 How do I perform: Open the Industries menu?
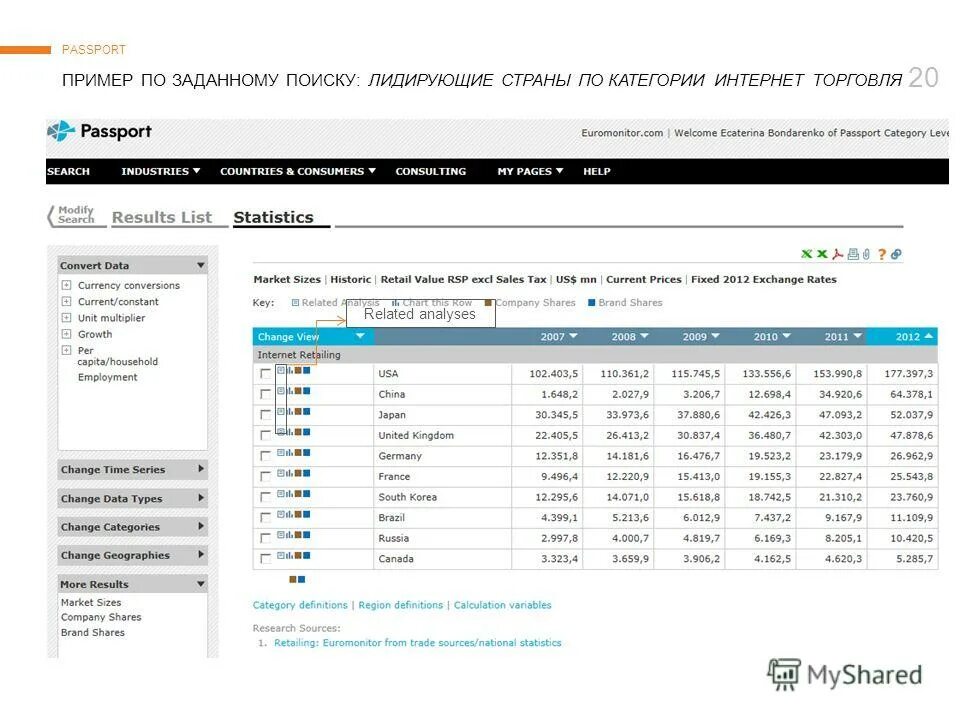point(160,171)
